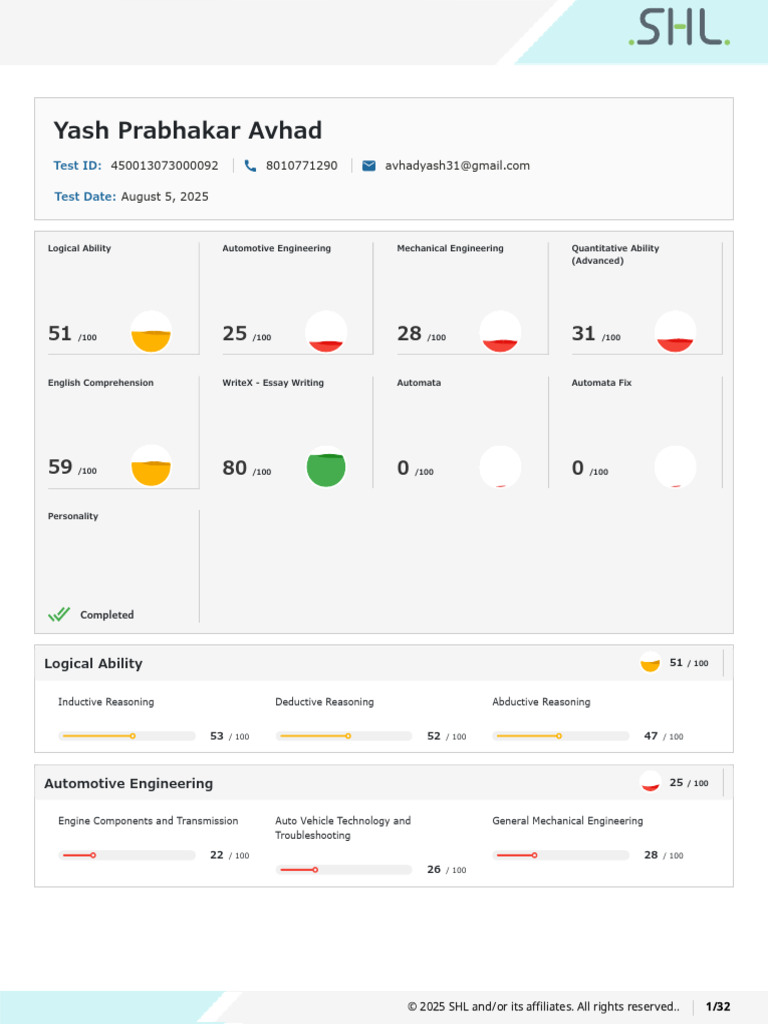The height and width of the screenshot is (1024, 768).
Task: Click the phone number 8010771290
Action: (x=302, y=166)
